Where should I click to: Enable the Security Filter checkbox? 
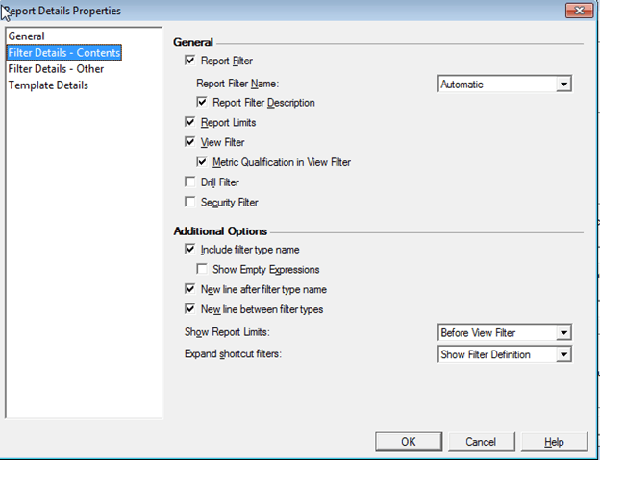point(191,202)
